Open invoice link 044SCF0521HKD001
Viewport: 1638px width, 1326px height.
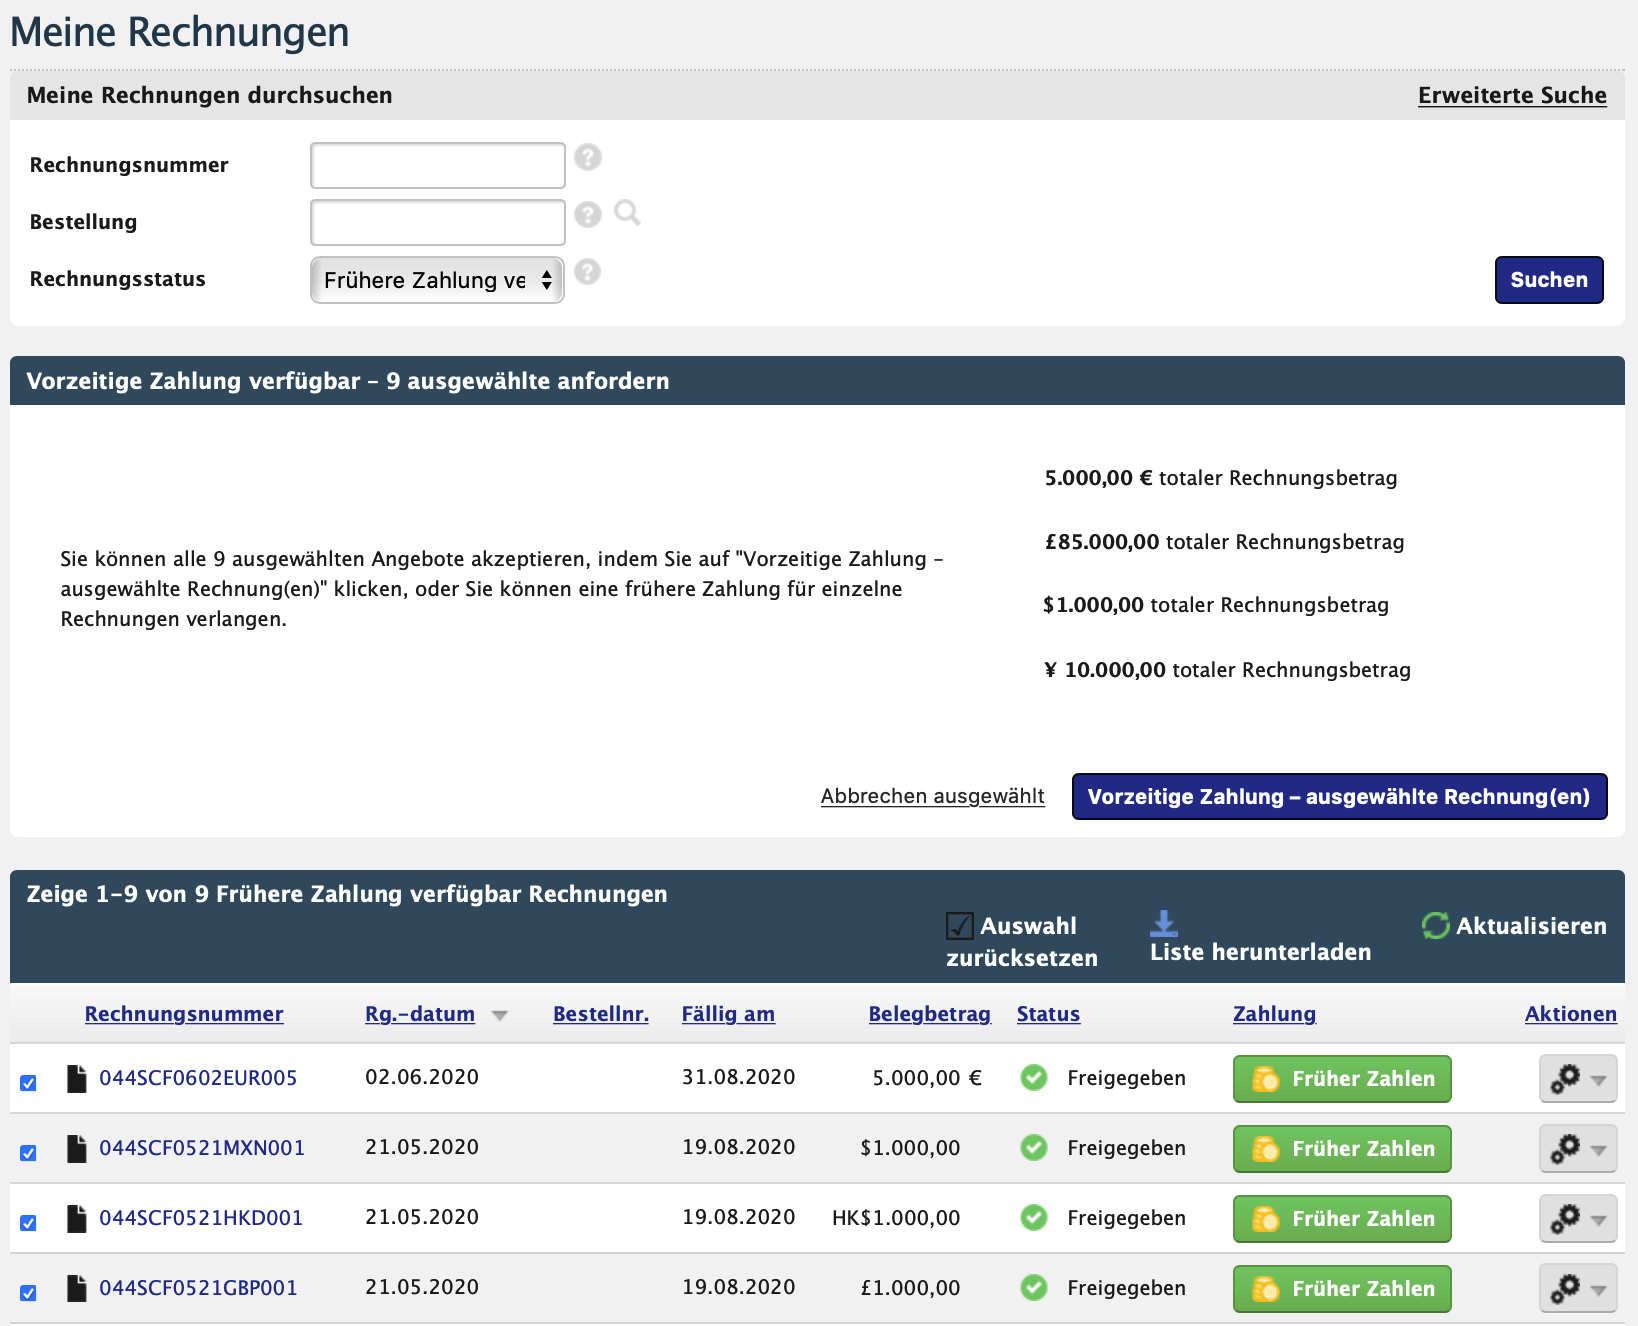click(x=201, y=1218)
